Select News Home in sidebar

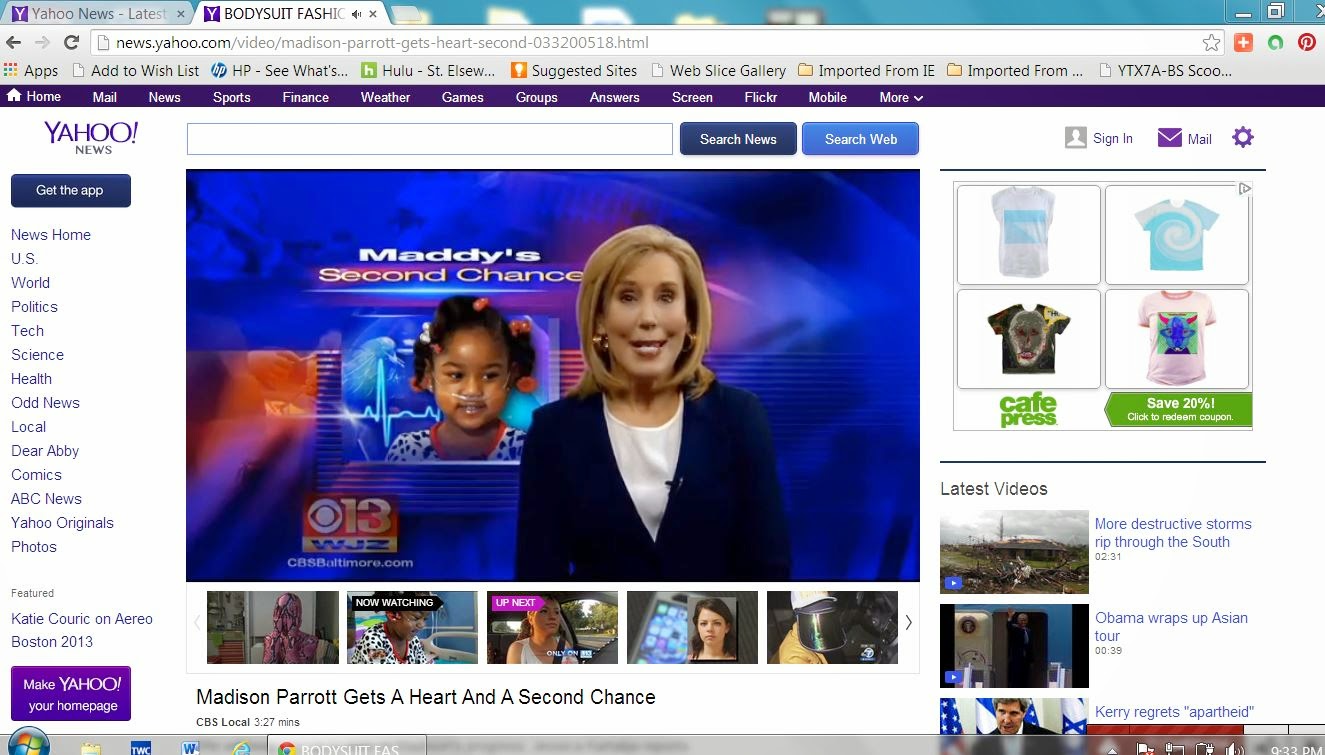(51, 235)
